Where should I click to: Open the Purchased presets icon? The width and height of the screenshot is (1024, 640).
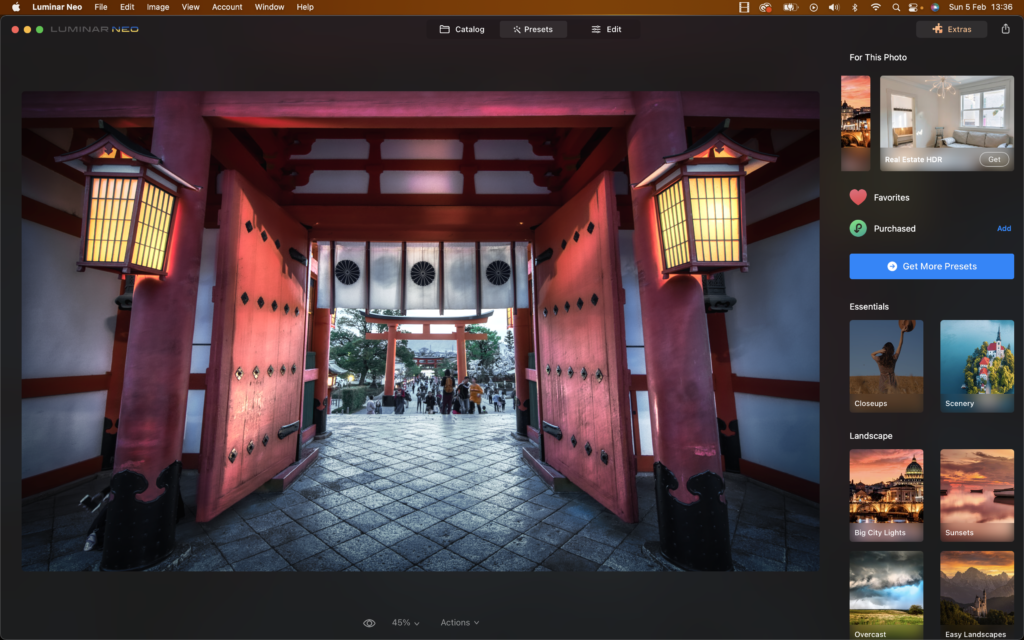[x=858, y=229]
